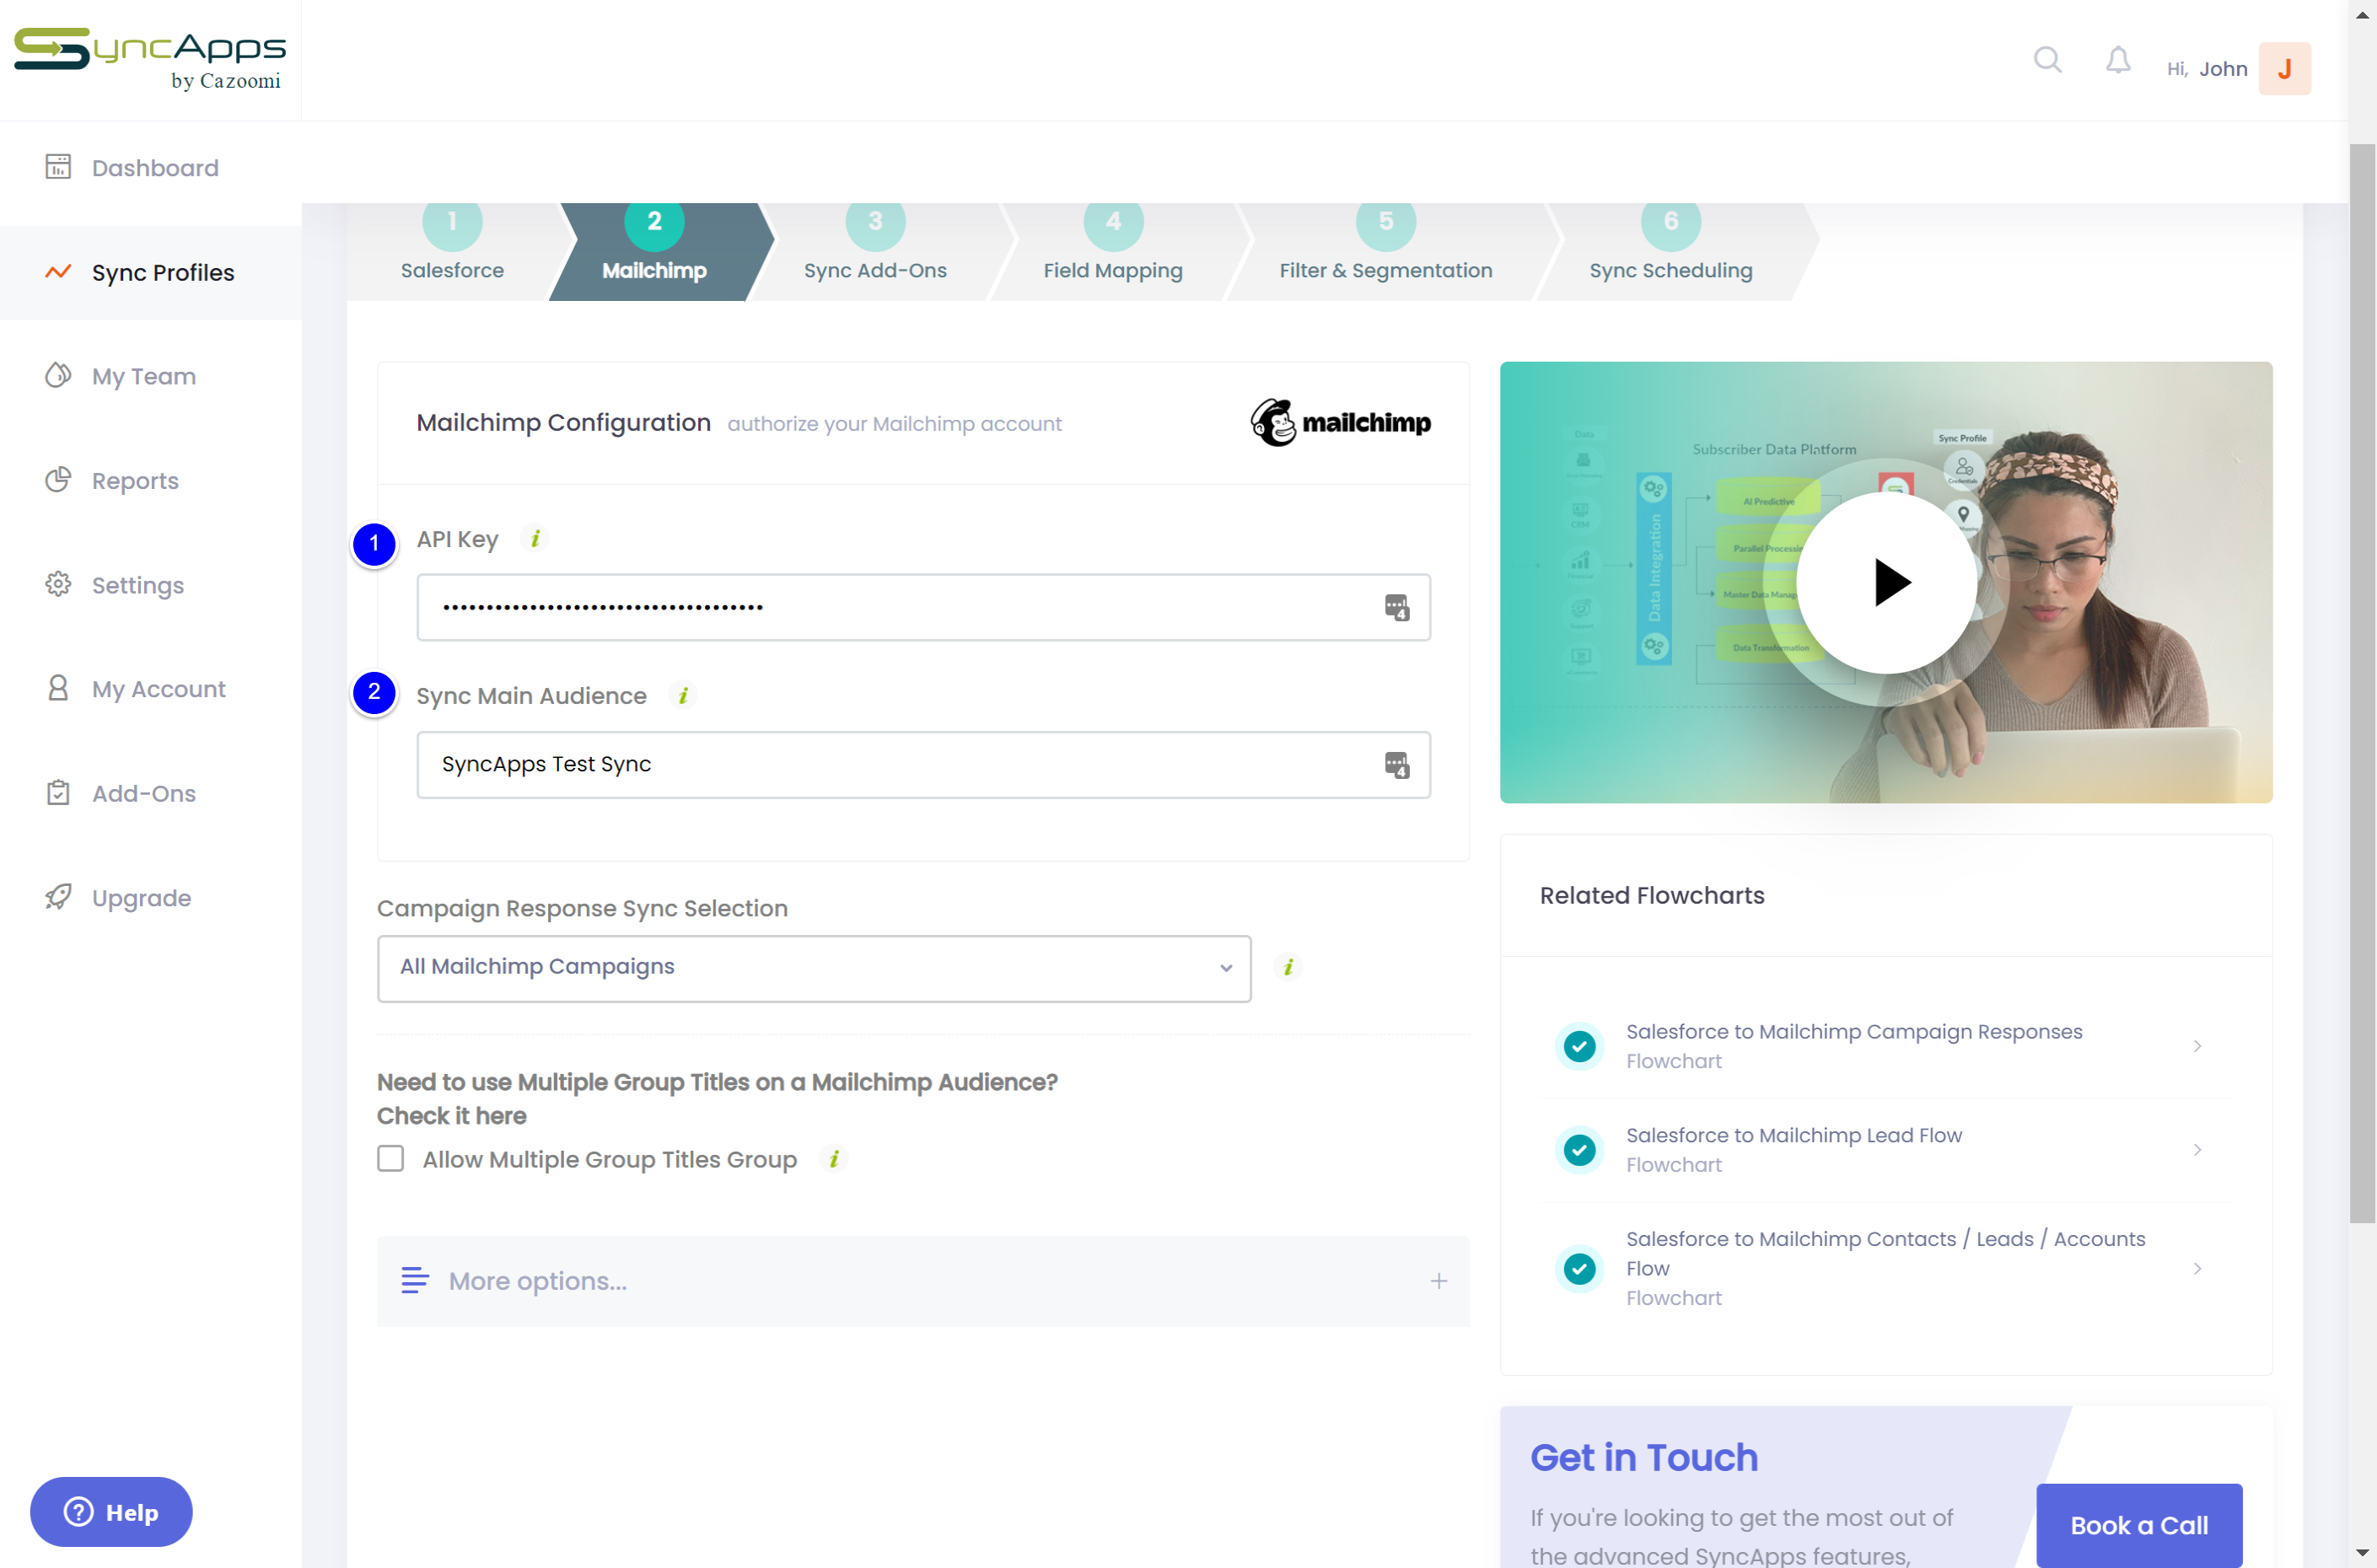
Task: Click check icon for Contacts / Leads / Accounts flowchart
Action: click(x=1579, y=1269)
